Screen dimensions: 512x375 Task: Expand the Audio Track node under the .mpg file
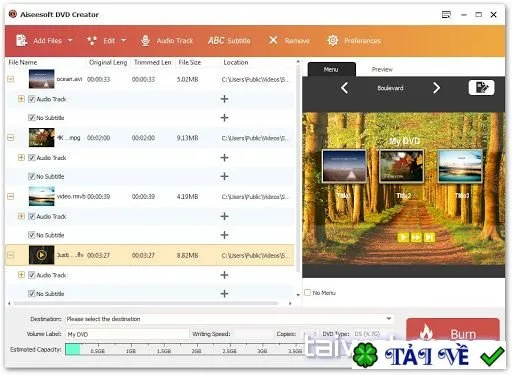point(21,158)
